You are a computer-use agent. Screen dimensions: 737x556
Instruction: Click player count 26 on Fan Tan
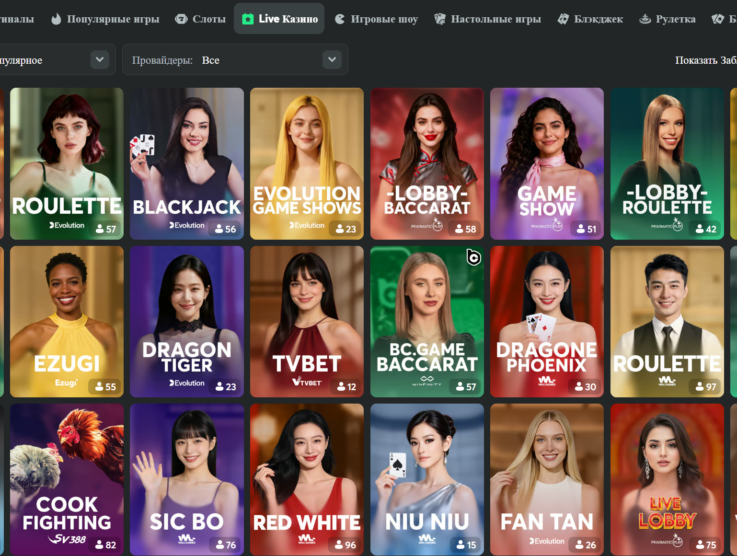tap(586, 545)
